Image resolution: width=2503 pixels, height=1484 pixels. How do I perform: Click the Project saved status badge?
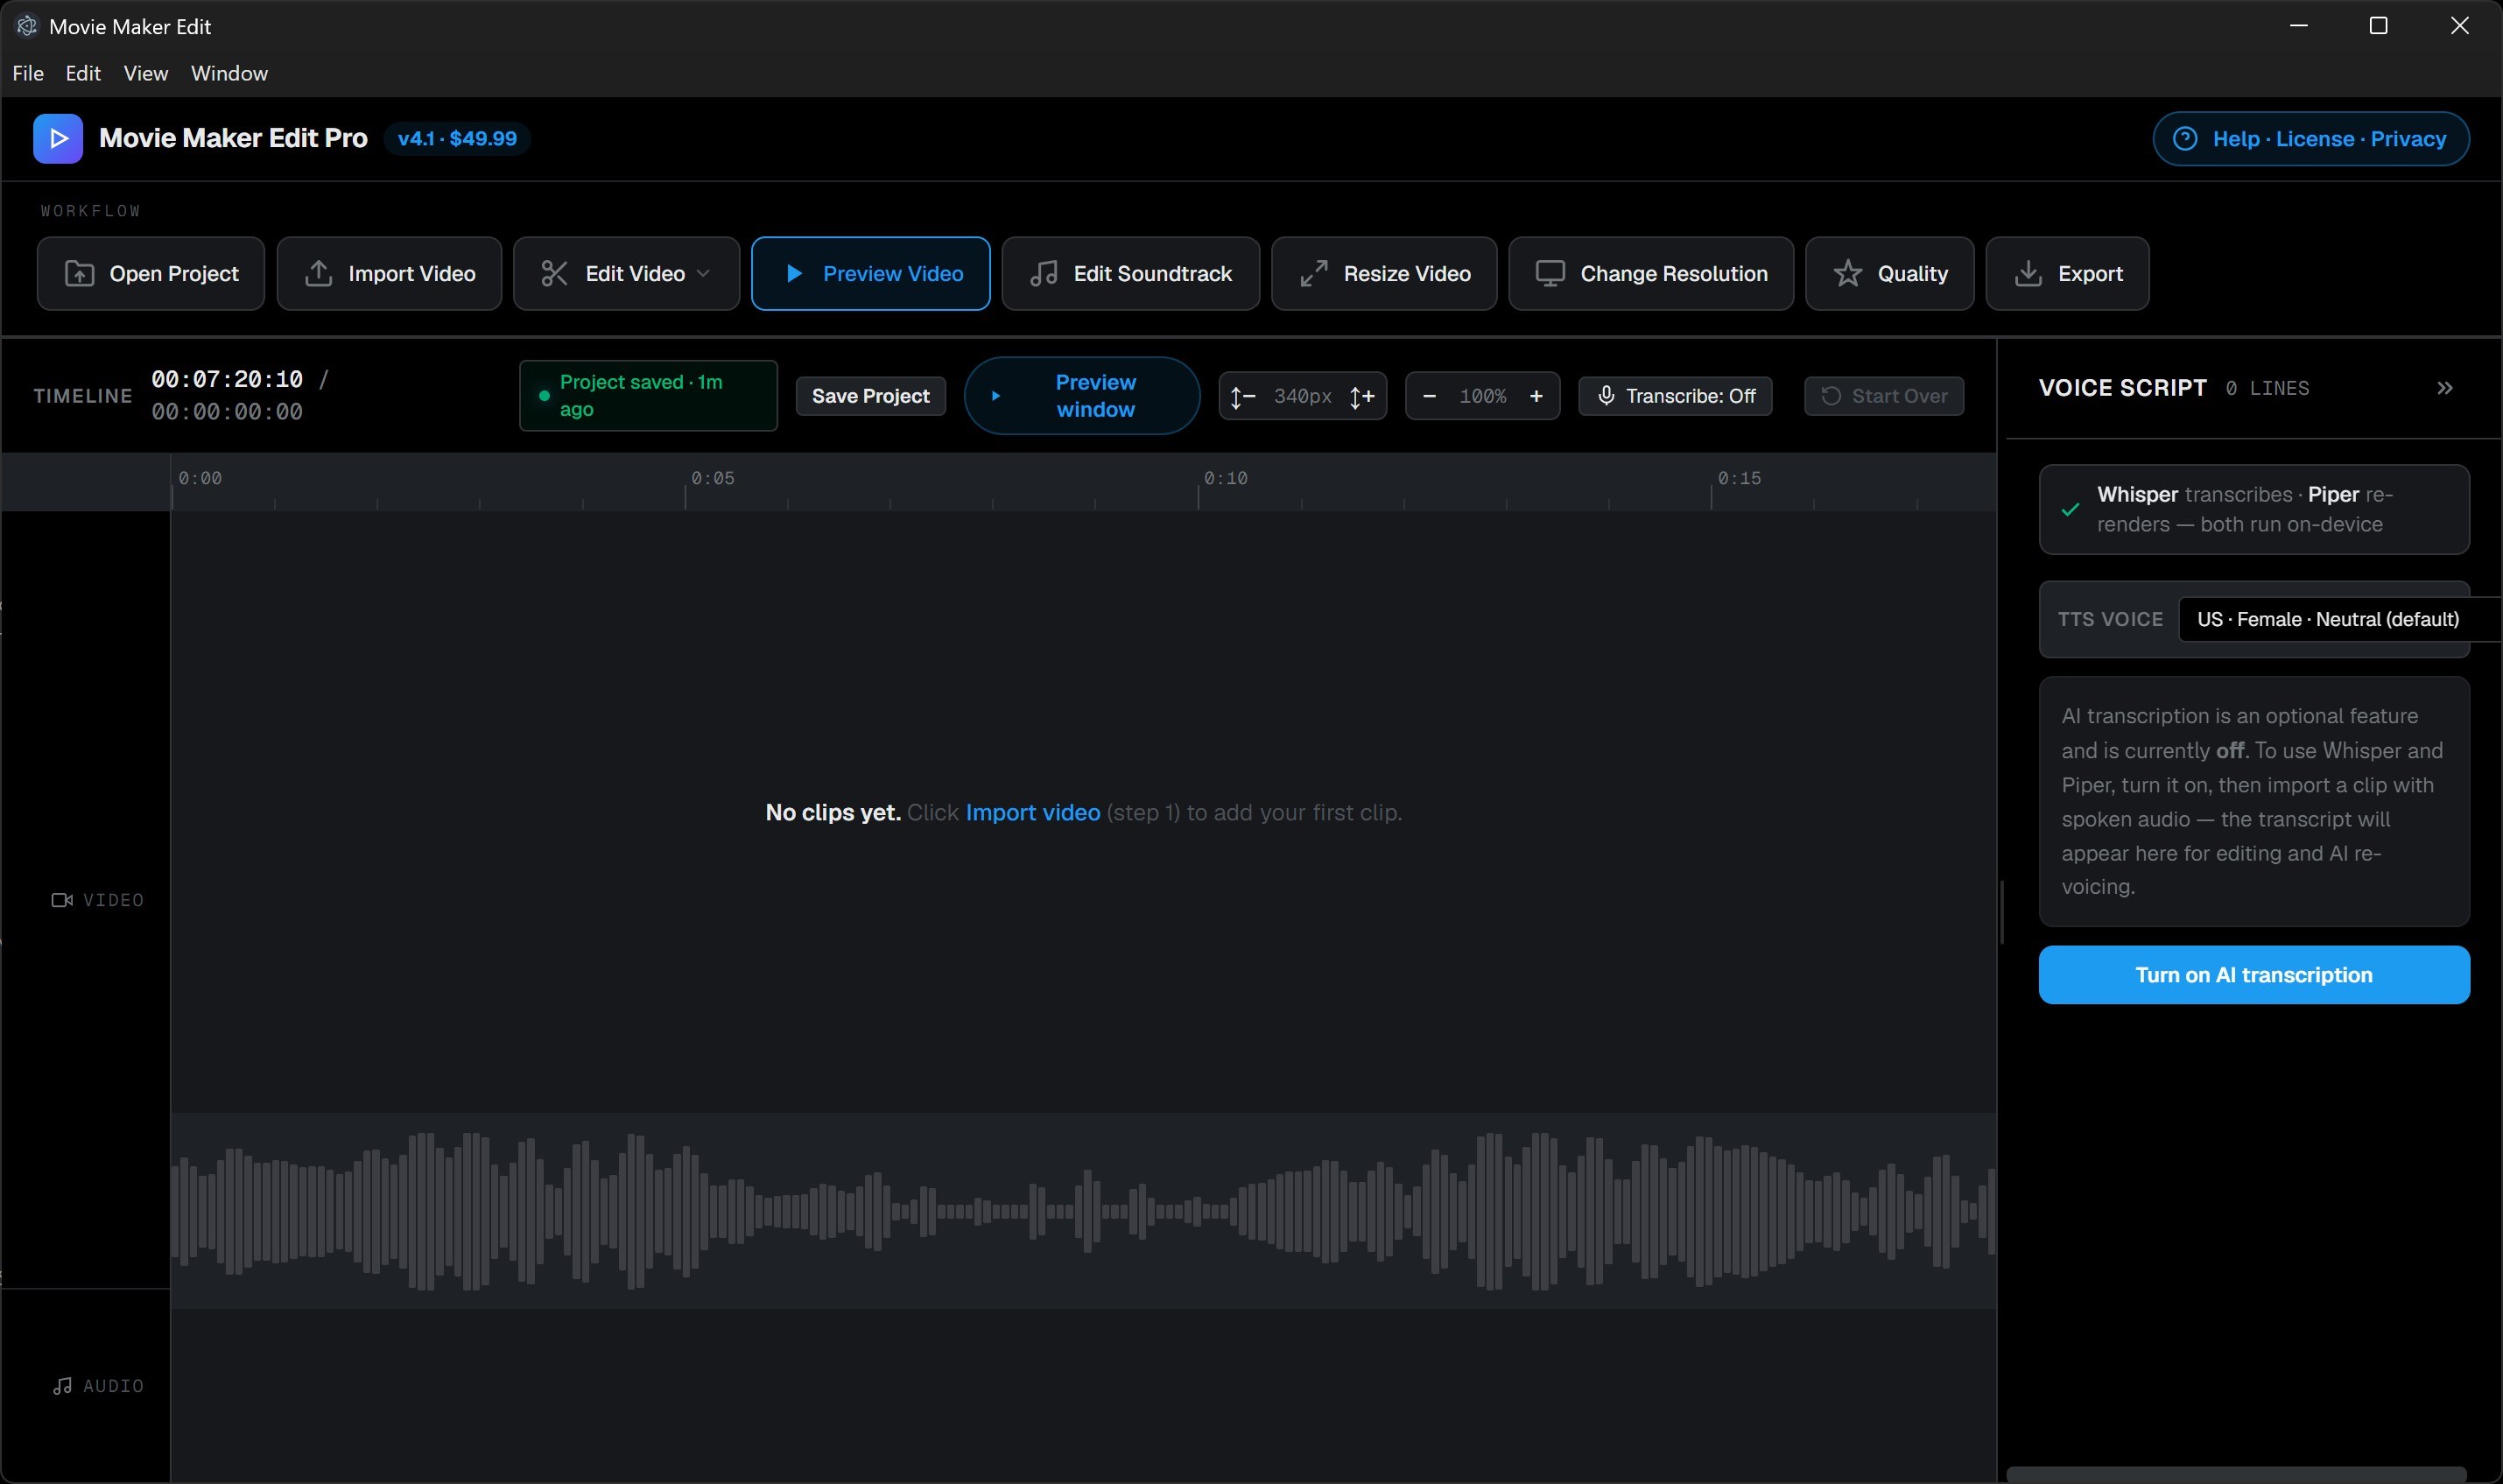point(648,396)
